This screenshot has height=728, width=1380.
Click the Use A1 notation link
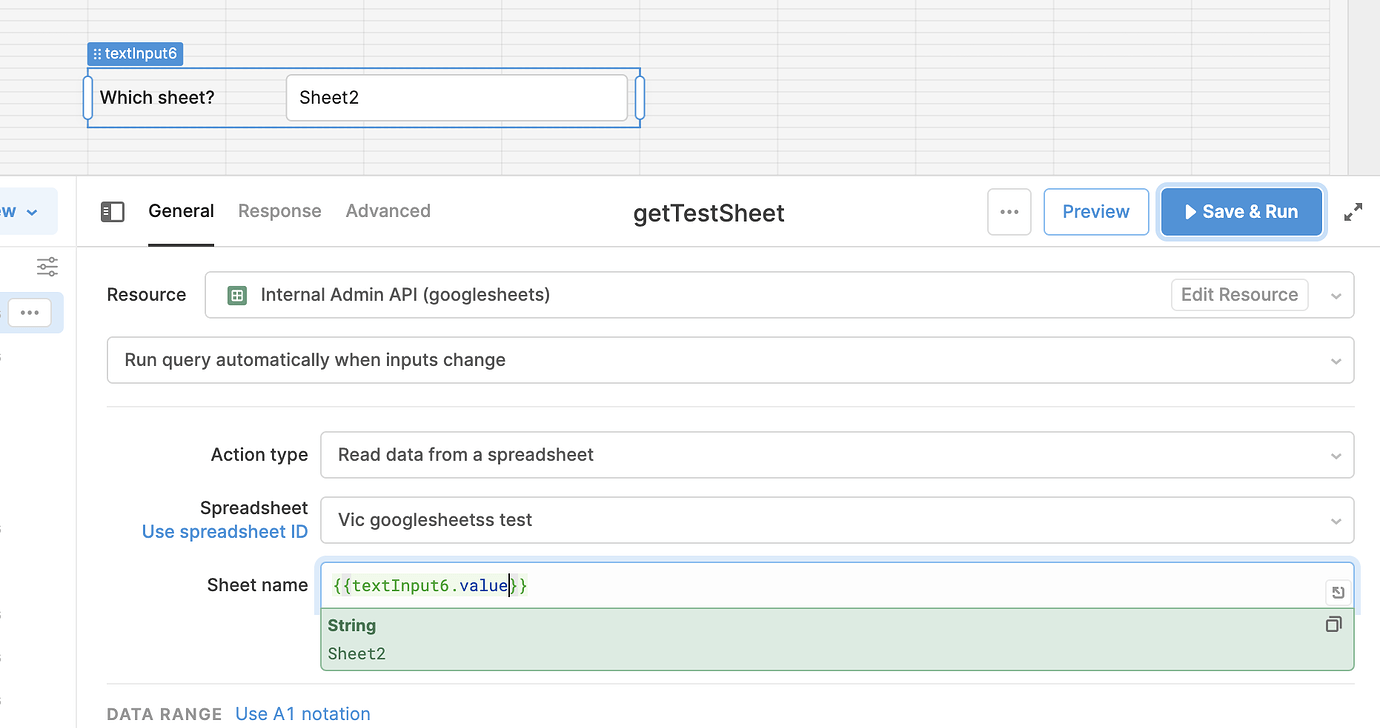[302, 713]
